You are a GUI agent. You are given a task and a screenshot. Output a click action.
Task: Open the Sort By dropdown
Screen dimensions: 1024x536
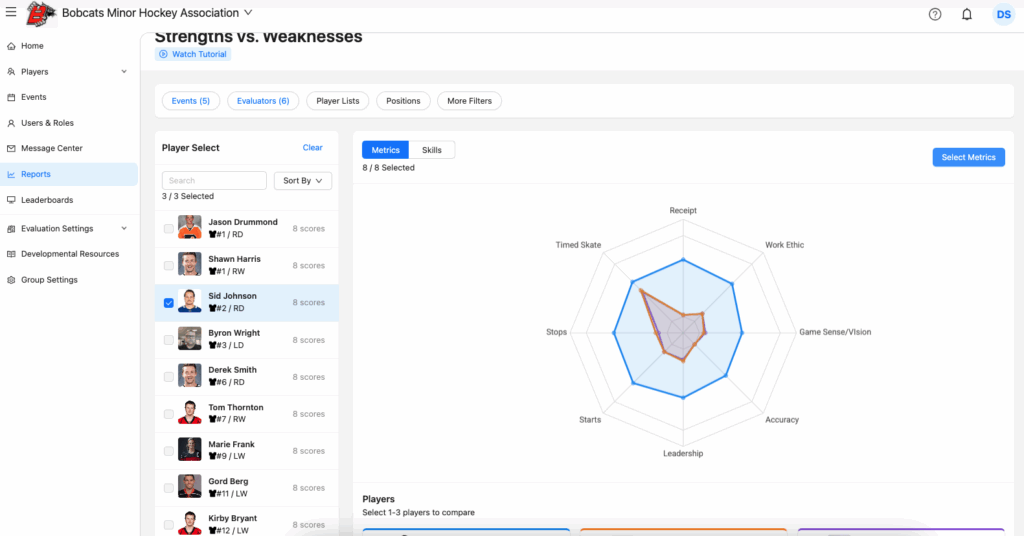[302, 181]
